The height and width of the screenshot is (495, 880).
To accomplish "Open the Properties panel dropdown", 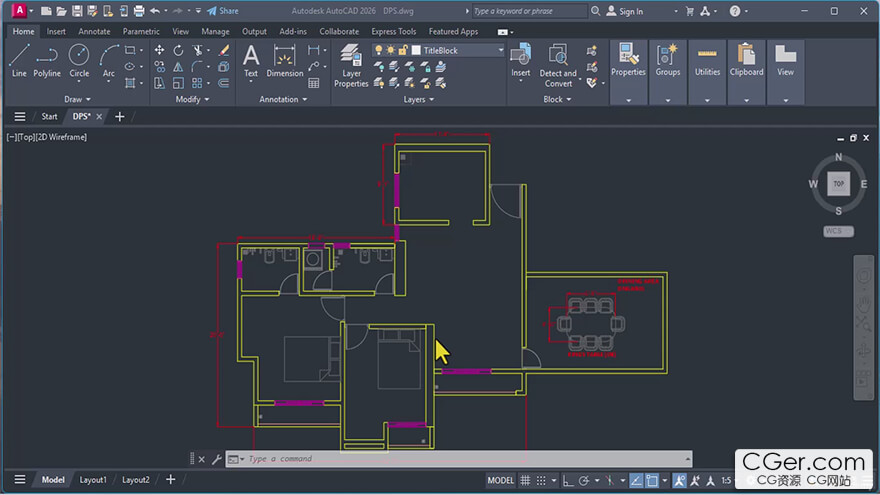I will point(629,100).
